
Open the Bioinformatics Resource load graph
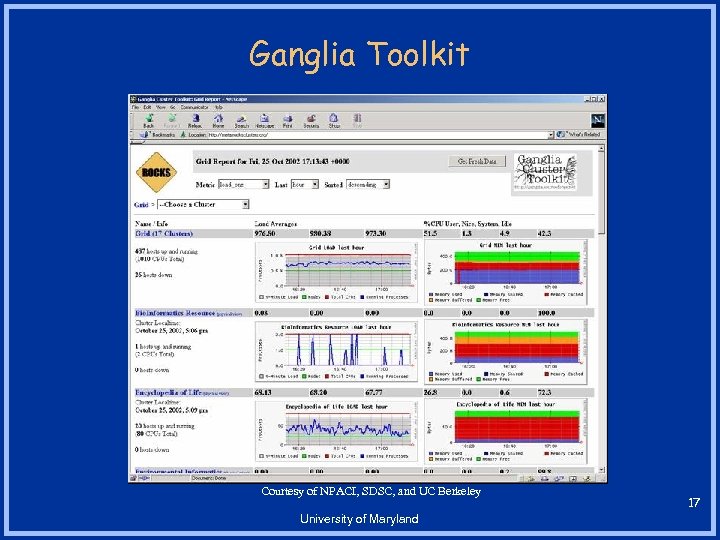click(336, 352)
